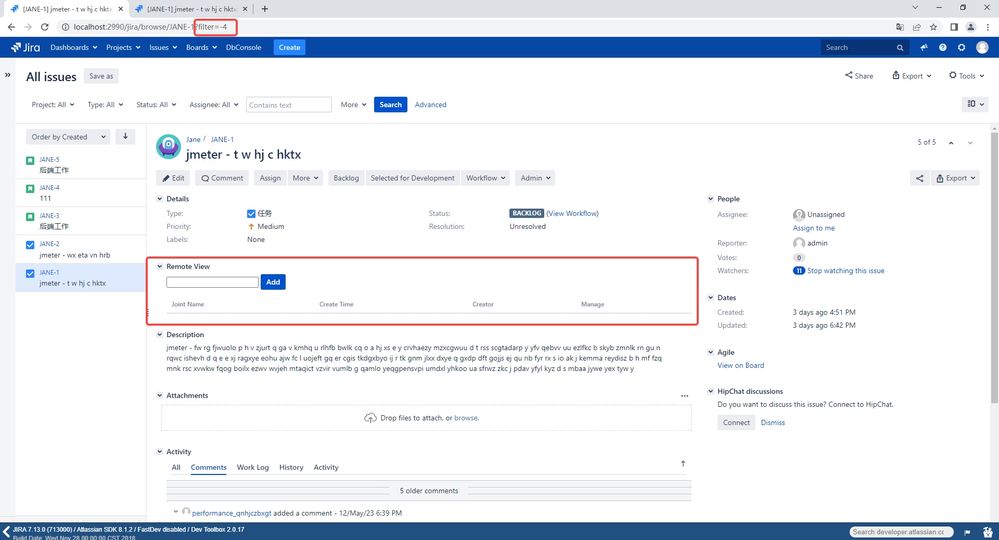This screenshot has height=540, width=999.
Task: Open the Project: All filter dropdown
Action: (x=53, y=104)
